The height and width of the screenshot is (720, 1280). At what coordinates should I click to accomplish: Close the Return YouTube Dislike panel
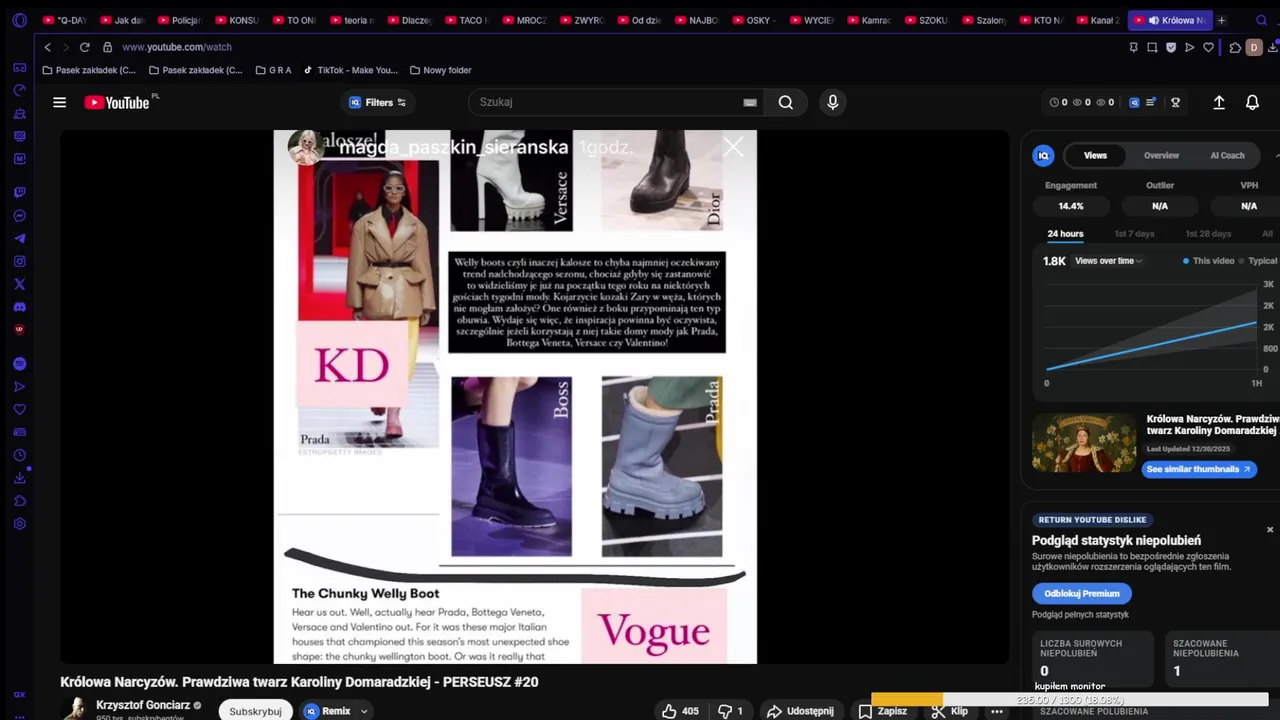click(1270, 530)
